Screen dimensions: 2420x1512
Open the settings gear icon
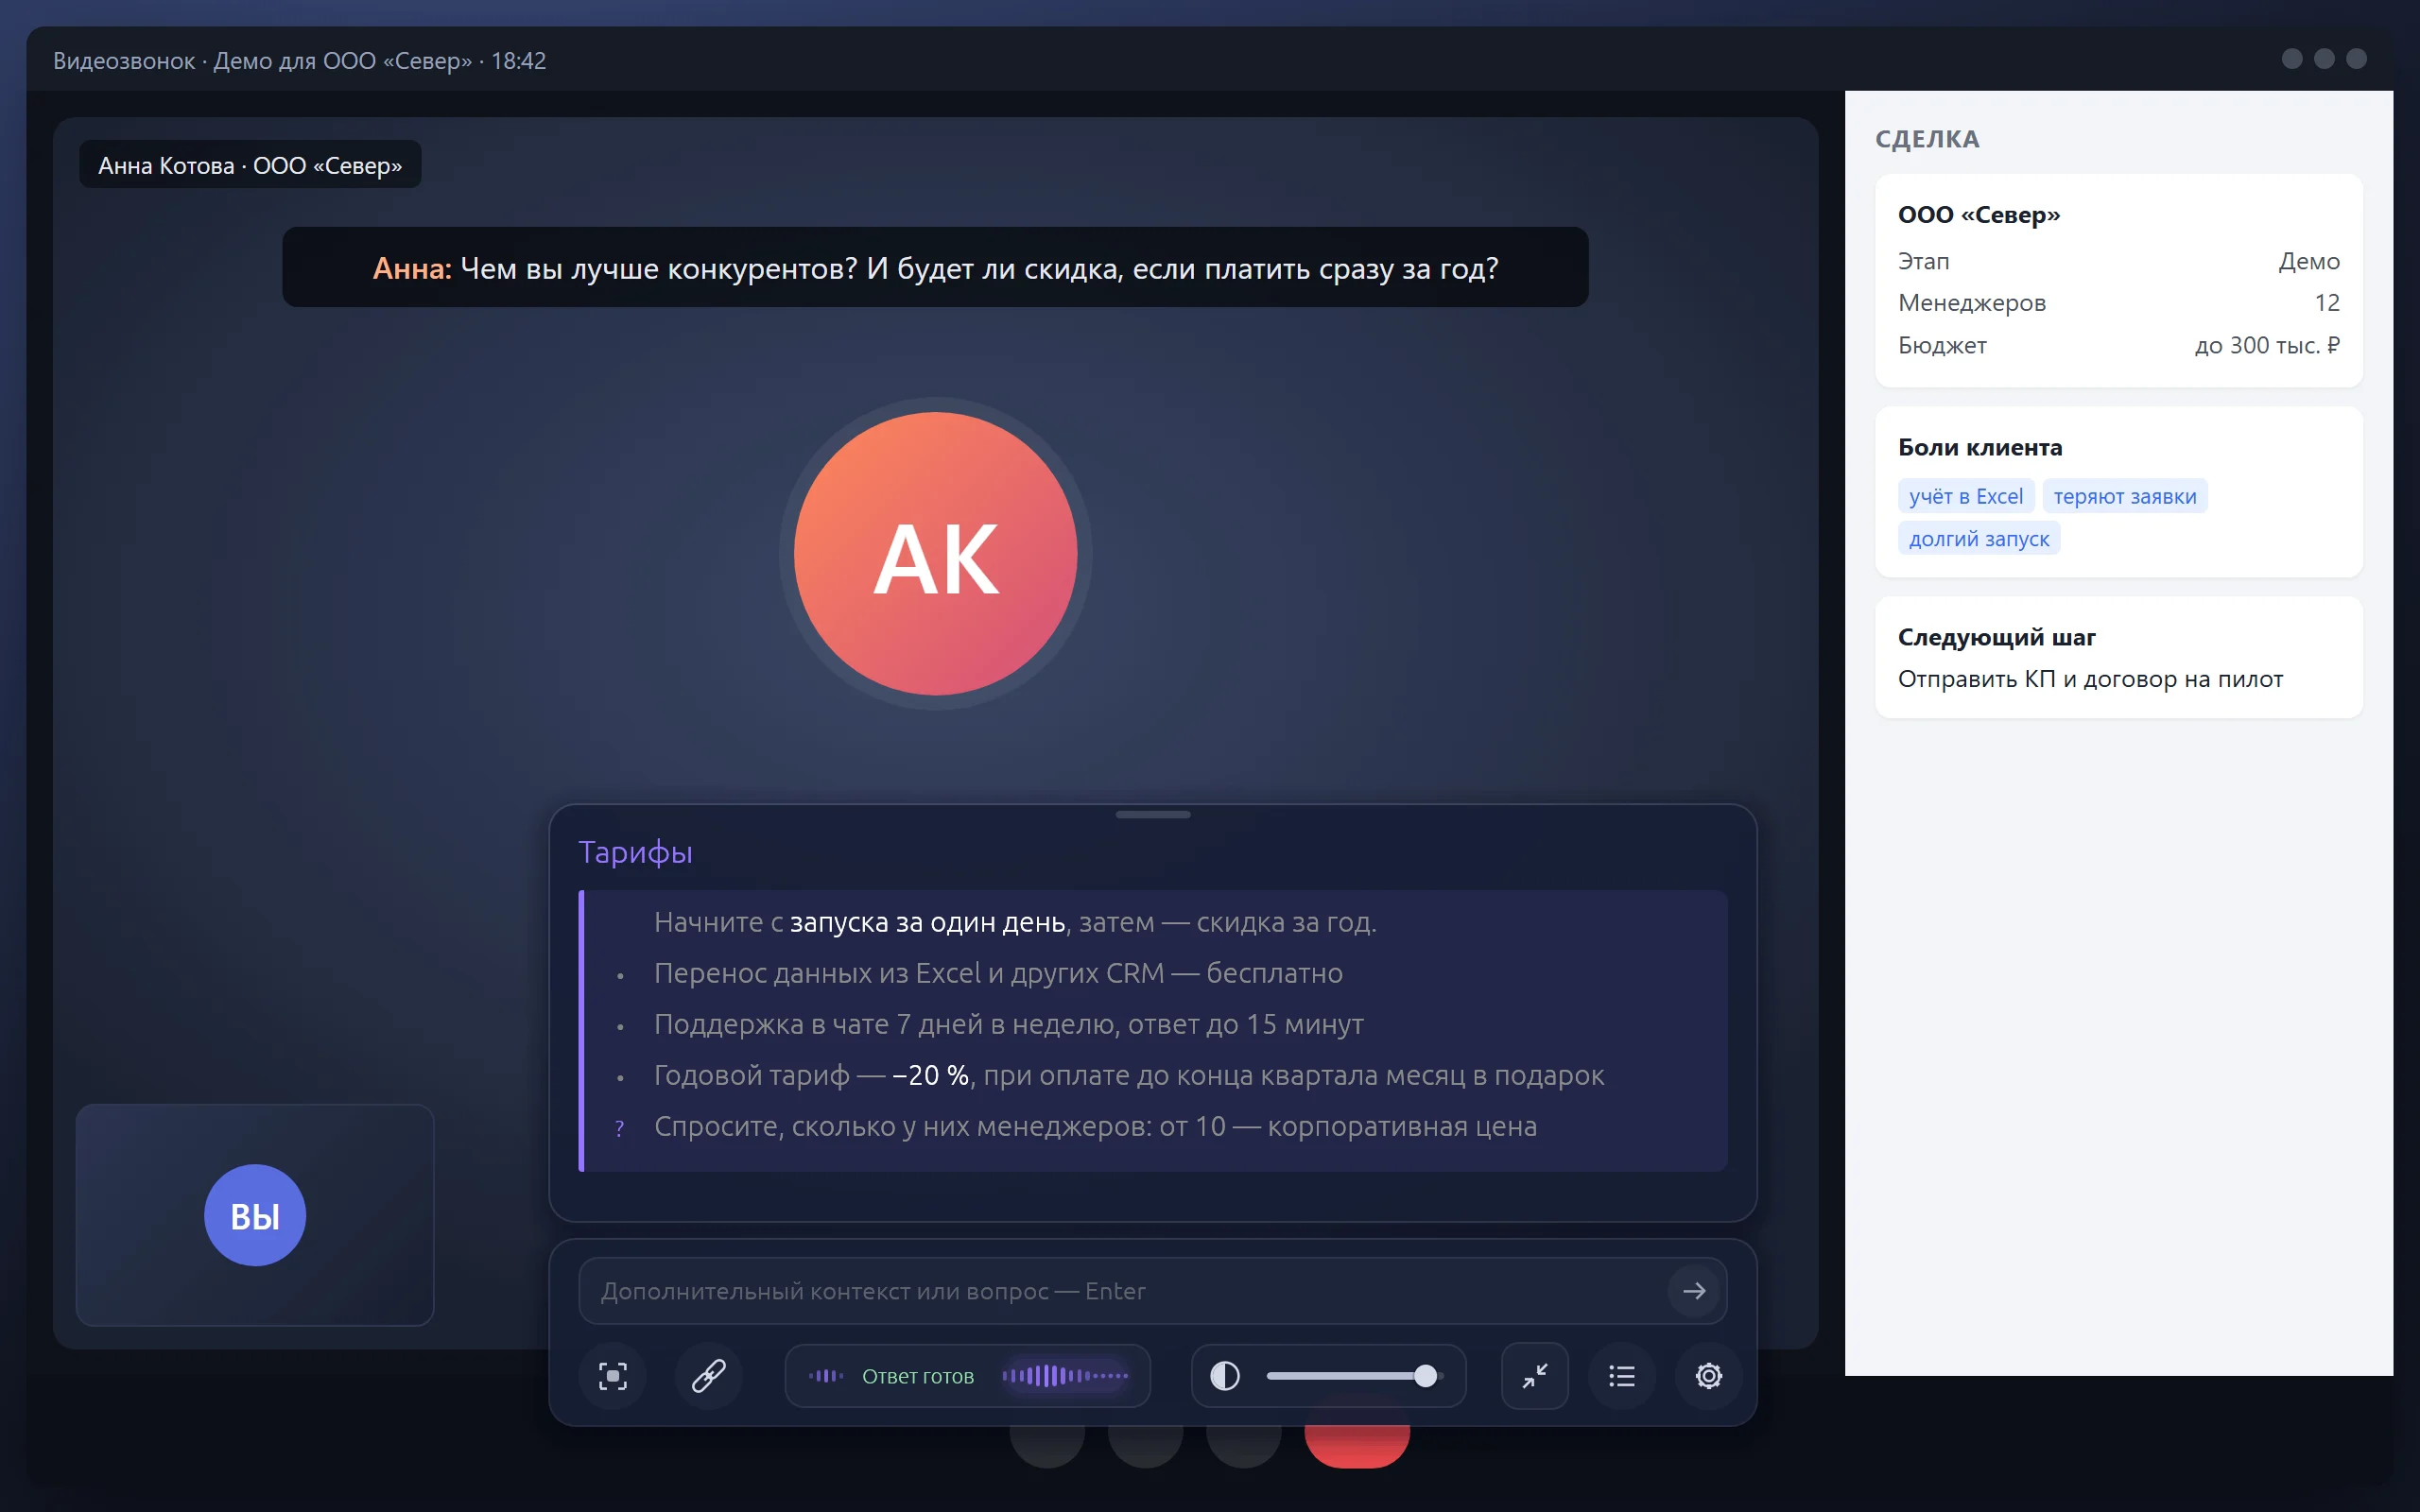click(x=1709, y=1376)
